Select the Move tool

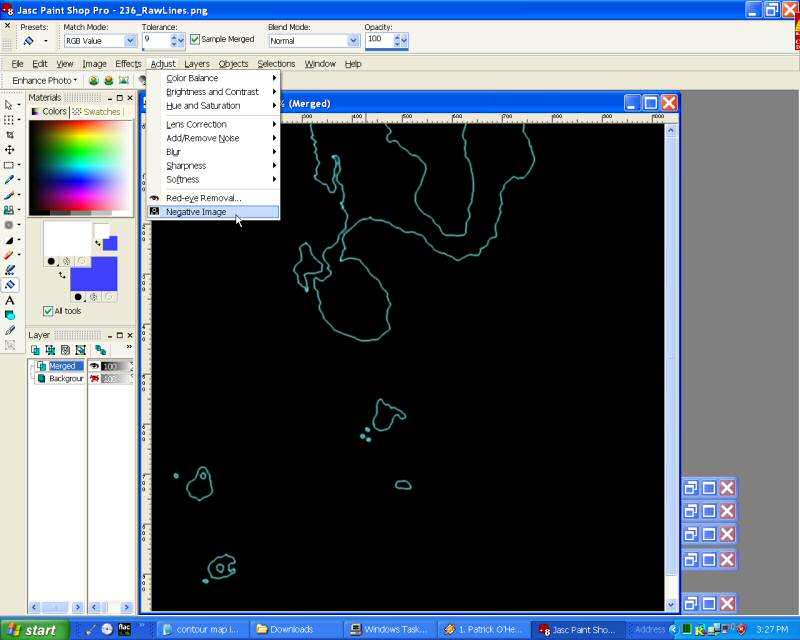(10, 149)
